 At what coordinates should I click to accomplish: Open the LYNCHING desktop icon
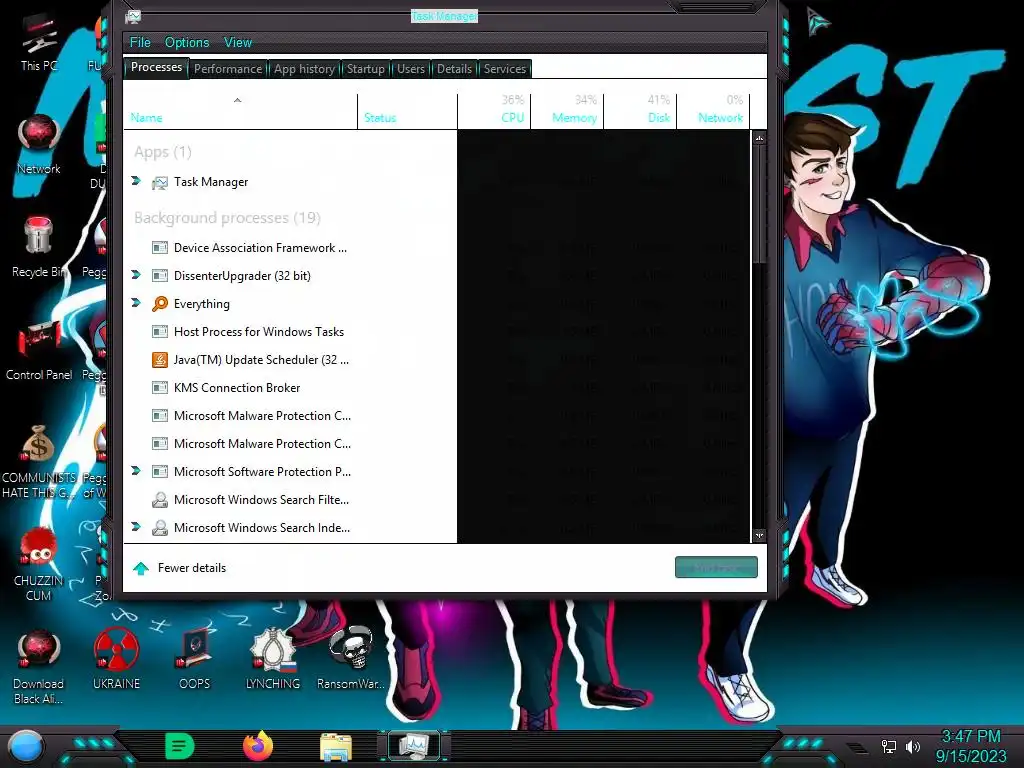coord(272,658)
